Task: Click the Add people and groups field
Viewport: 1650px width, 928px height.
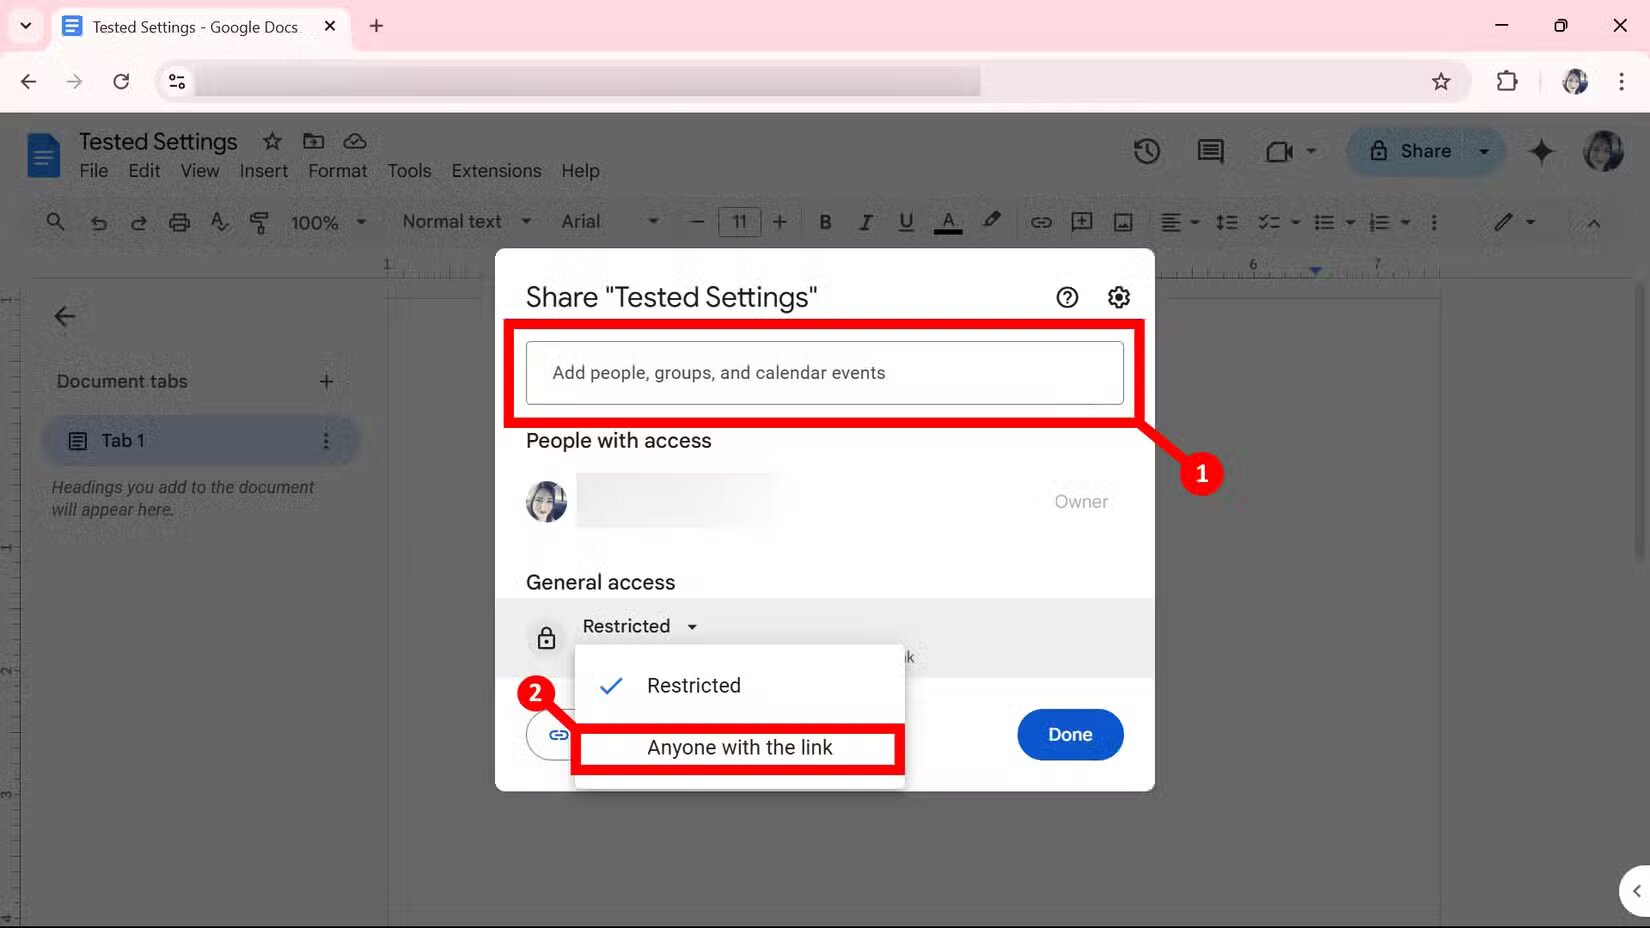Action: pyautogui.click(x=822, y=372)
